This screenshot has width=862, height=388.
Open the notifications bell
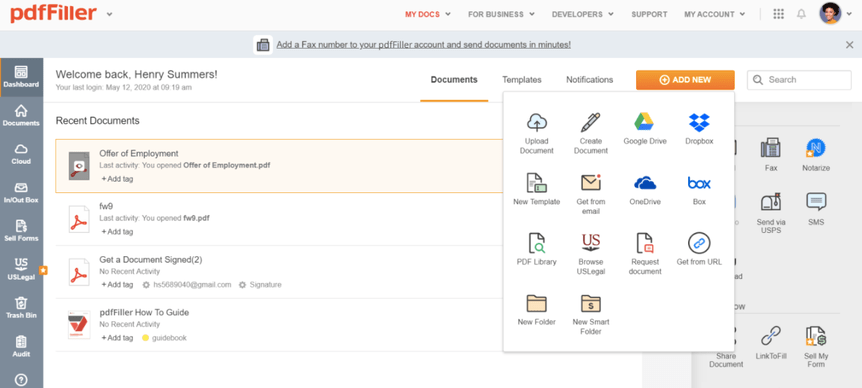click(x=802, y=14)
